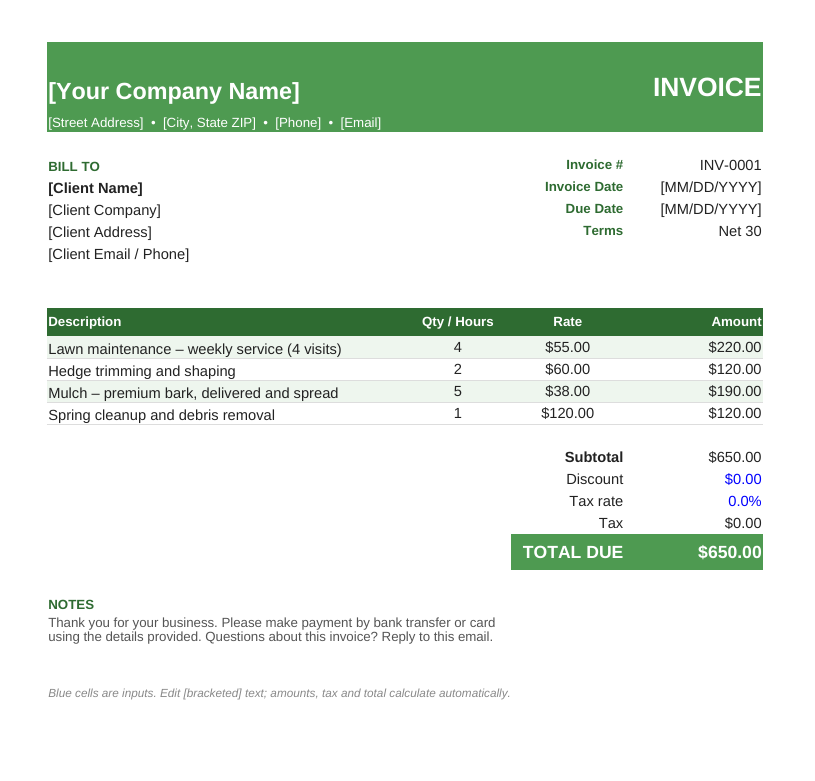This screenshot has height=781, width=815.
Task: Select the Subtotal $650.00 value
Action: (x=734, y=457)
